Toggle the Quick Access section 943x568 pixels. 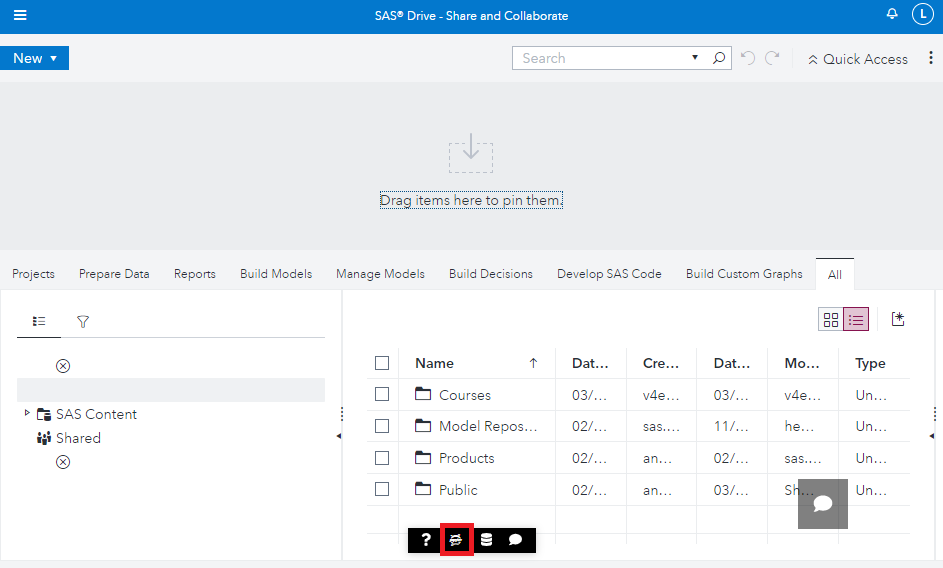tap(857, 59)
